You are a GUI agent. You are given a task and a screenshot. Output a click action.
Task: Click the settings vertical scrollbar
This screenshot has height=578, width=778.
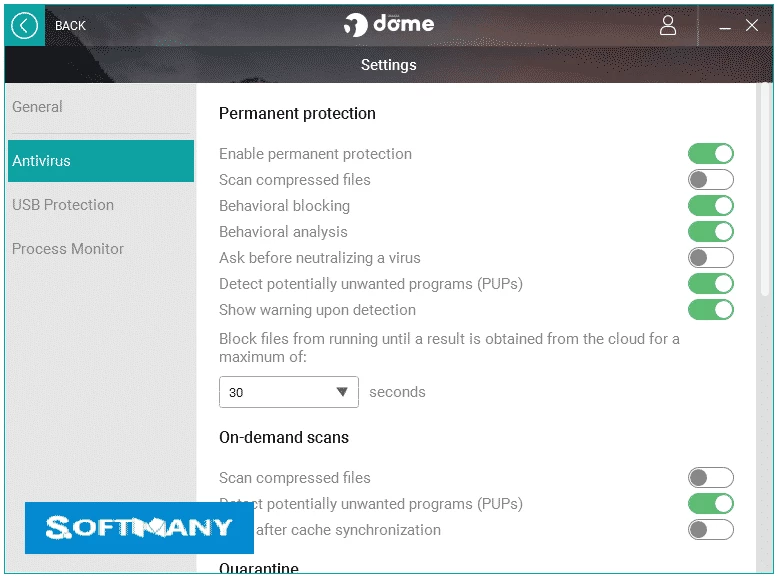[x=765, y=300]
